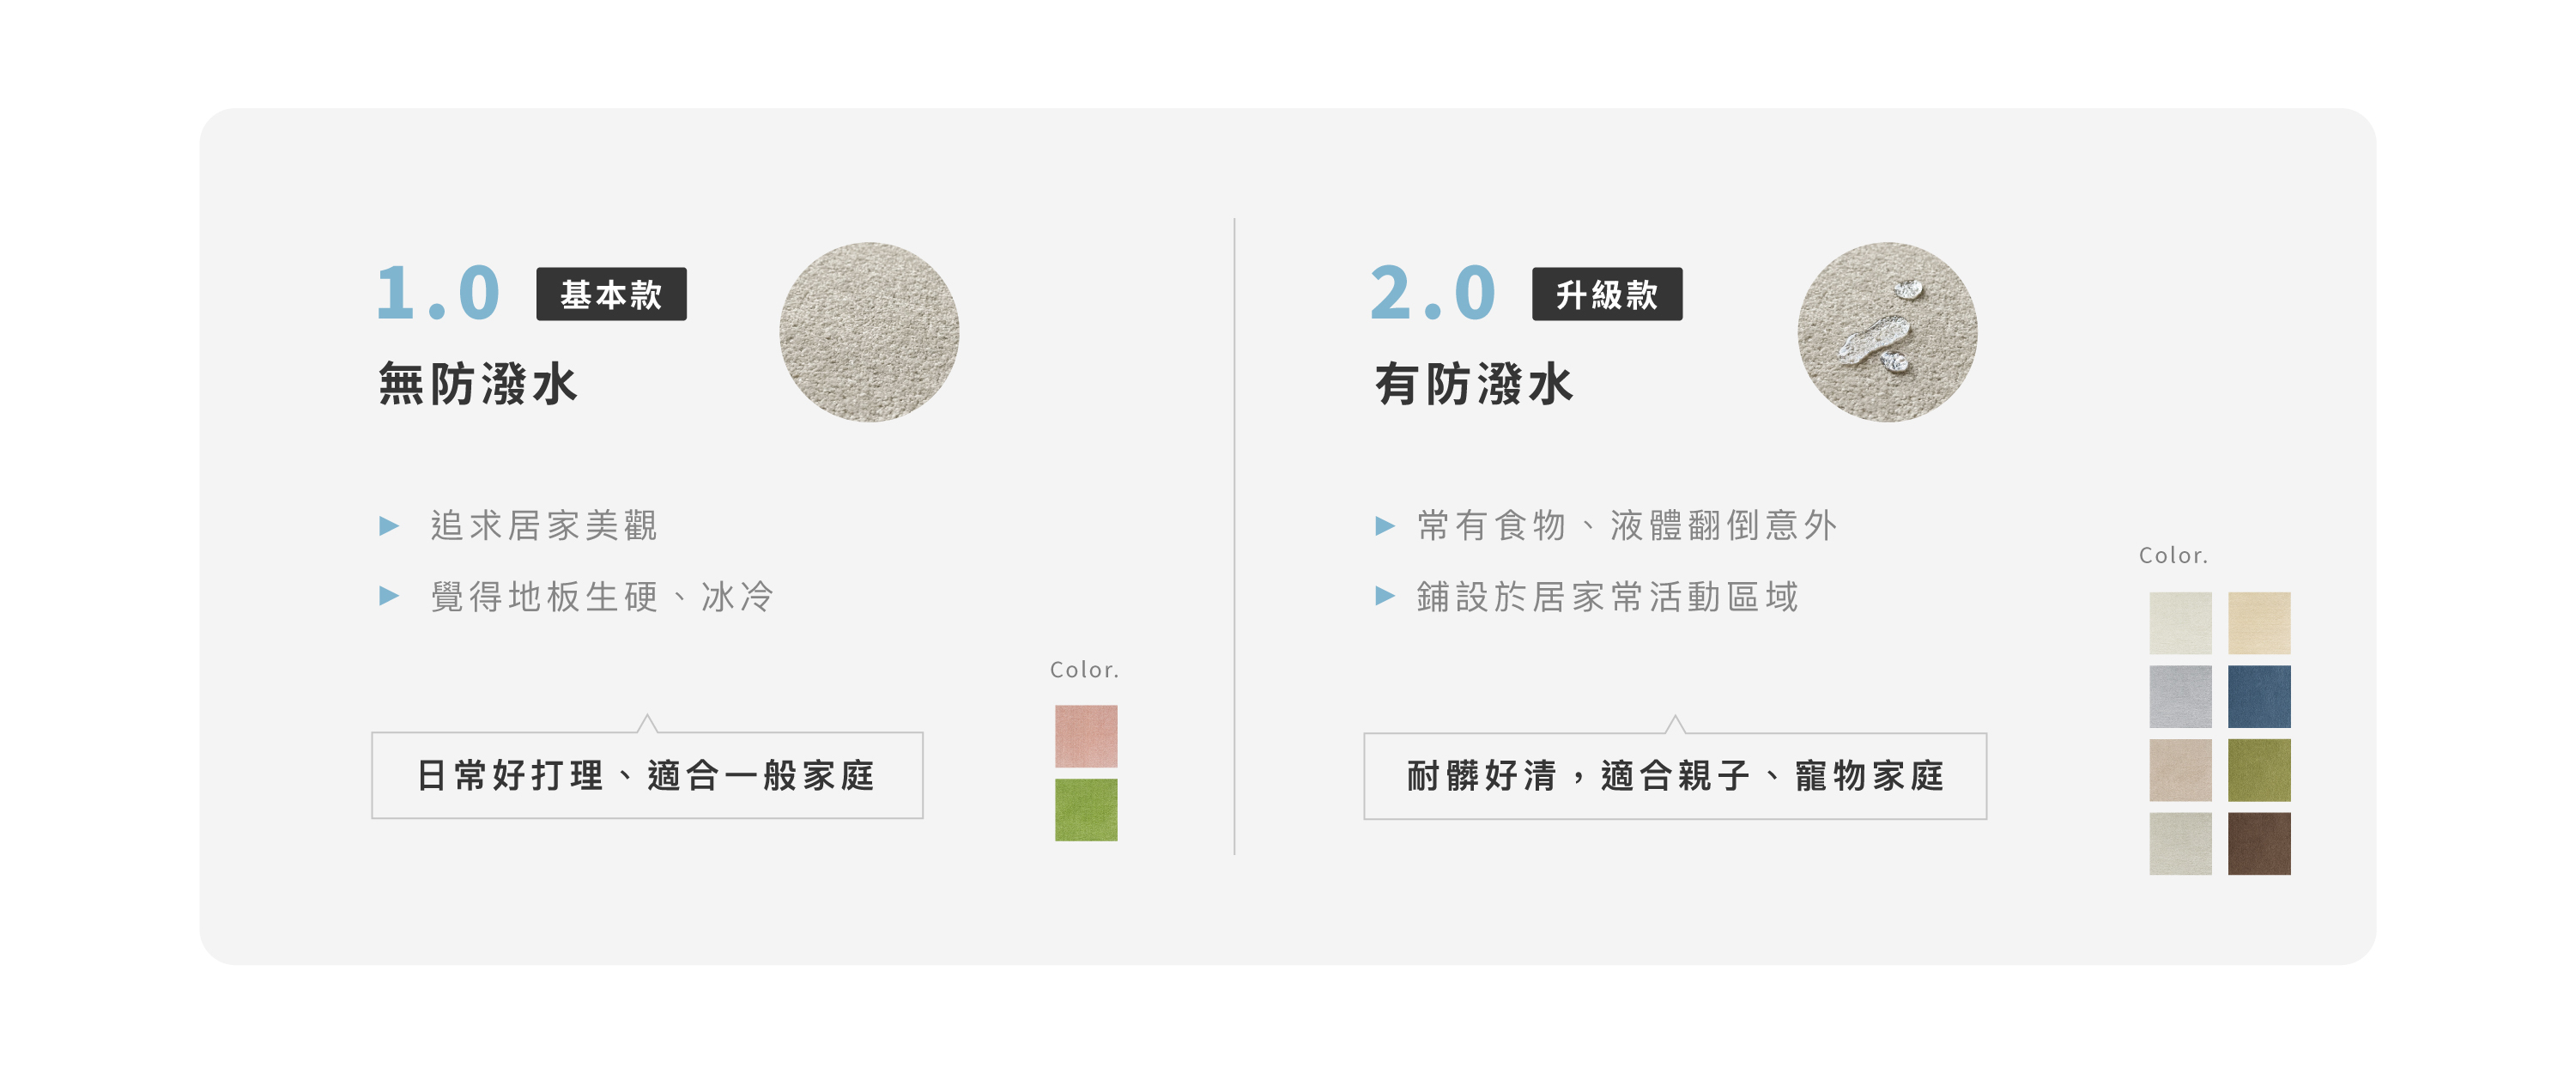The height and width of the screenshot is (1074, 2576).
Task: Pick the pink color swatch
Action: [x=1086, y=736]
